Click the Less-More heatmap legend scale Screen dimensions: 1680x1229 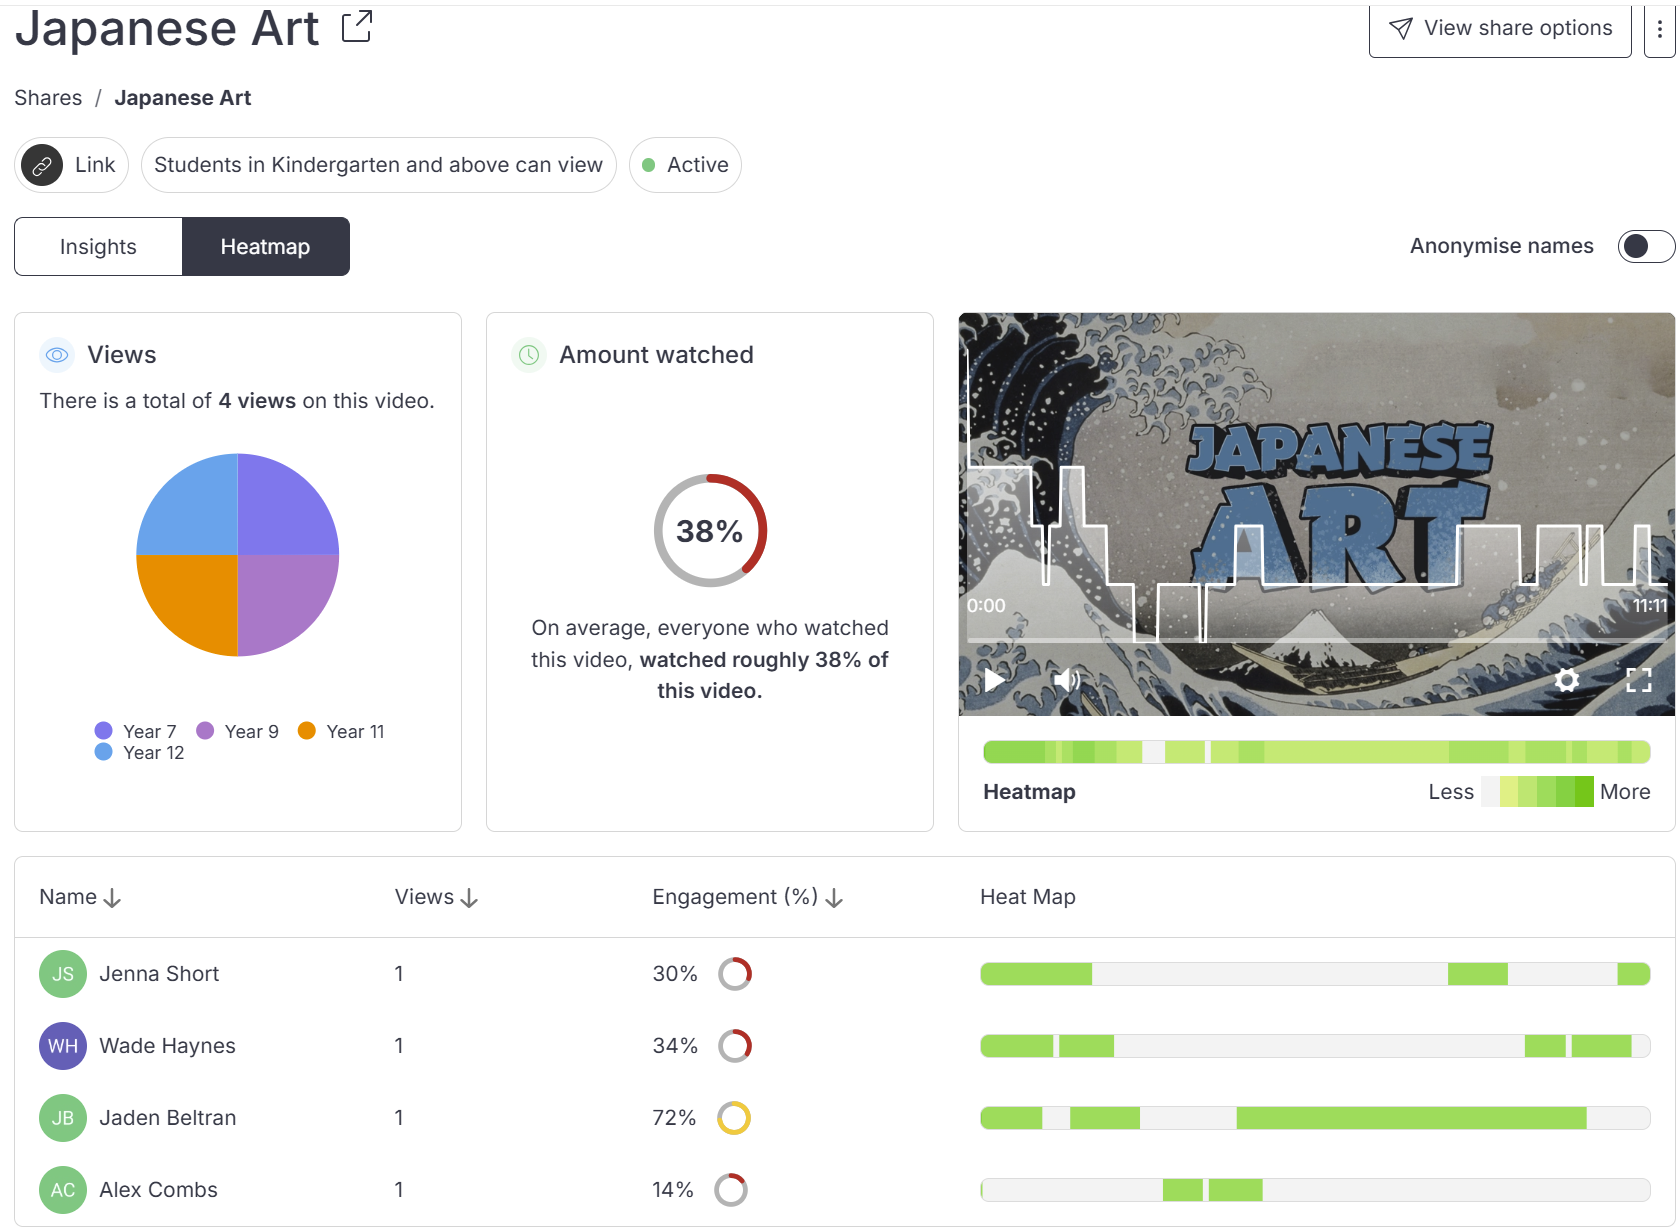pyautogui.click(x=1537, y=792)
